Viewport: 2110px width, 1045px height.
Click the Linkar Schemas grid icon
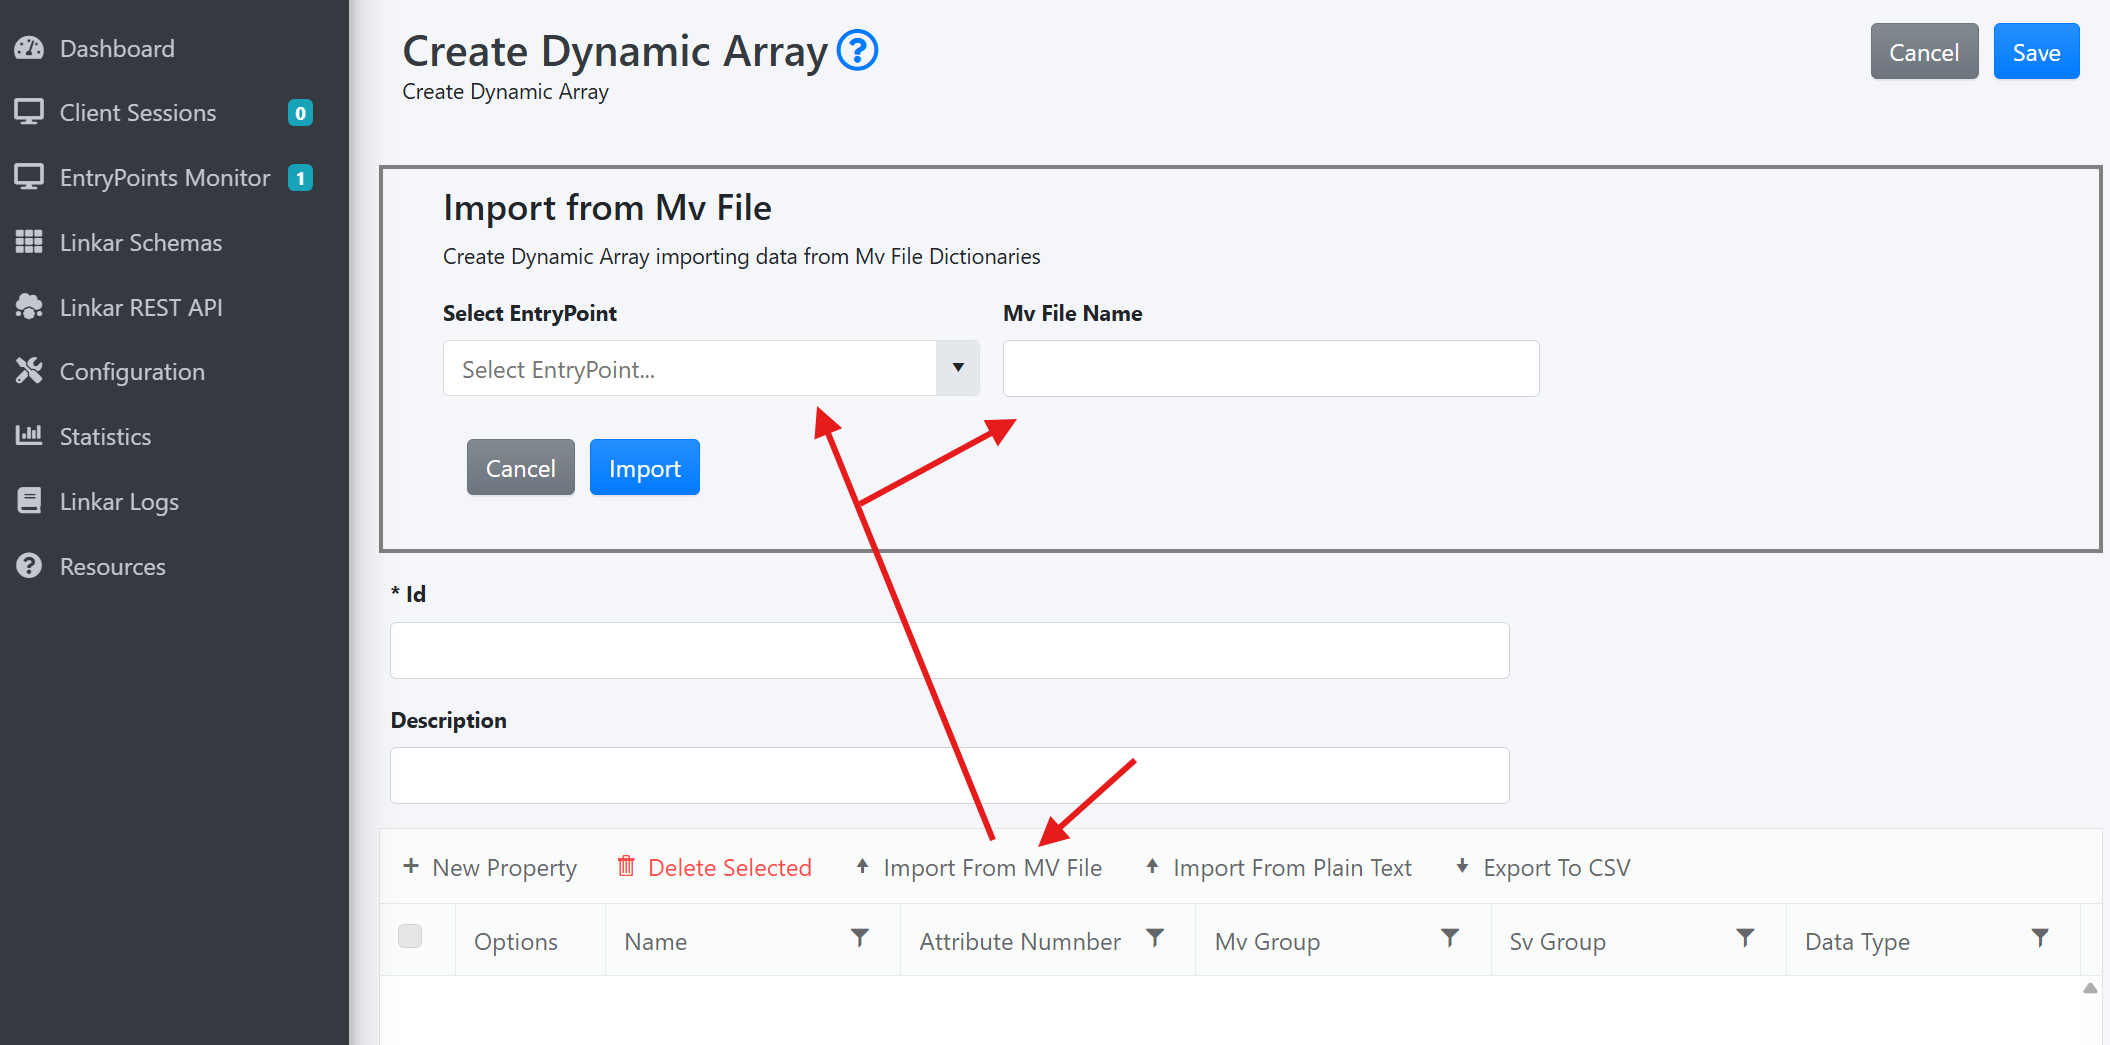click(29, 242)
